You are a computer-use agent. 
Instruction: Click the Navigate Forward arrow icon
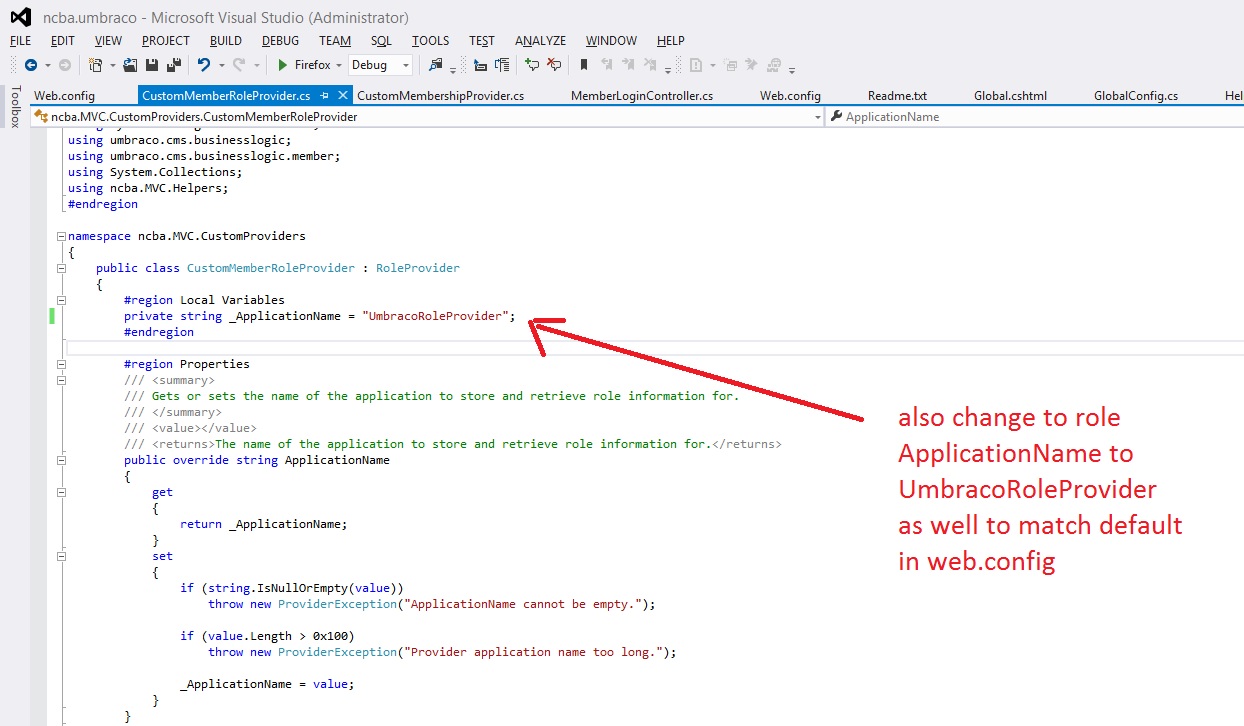coord(65,65)
